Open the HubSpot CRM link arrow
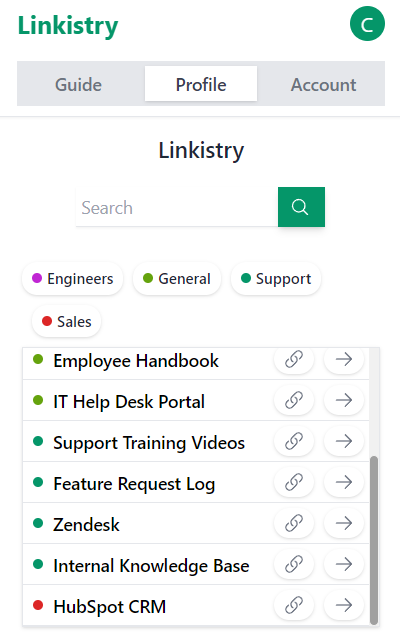 [344, 605]
